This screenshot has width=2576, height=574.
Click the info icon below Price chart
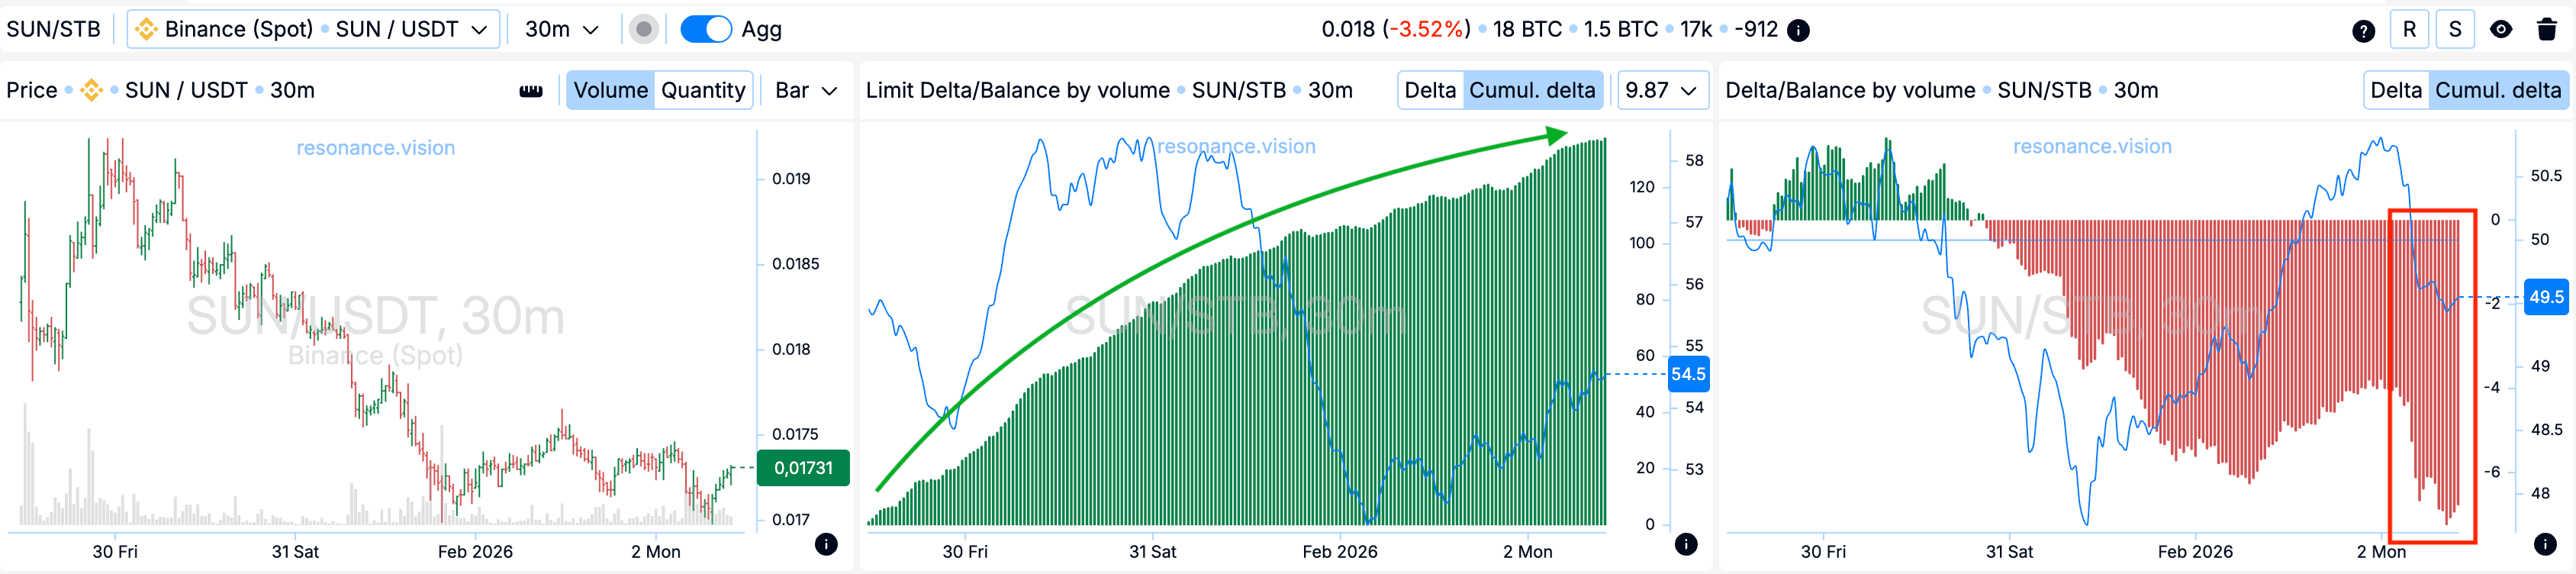tap(826, 544)
